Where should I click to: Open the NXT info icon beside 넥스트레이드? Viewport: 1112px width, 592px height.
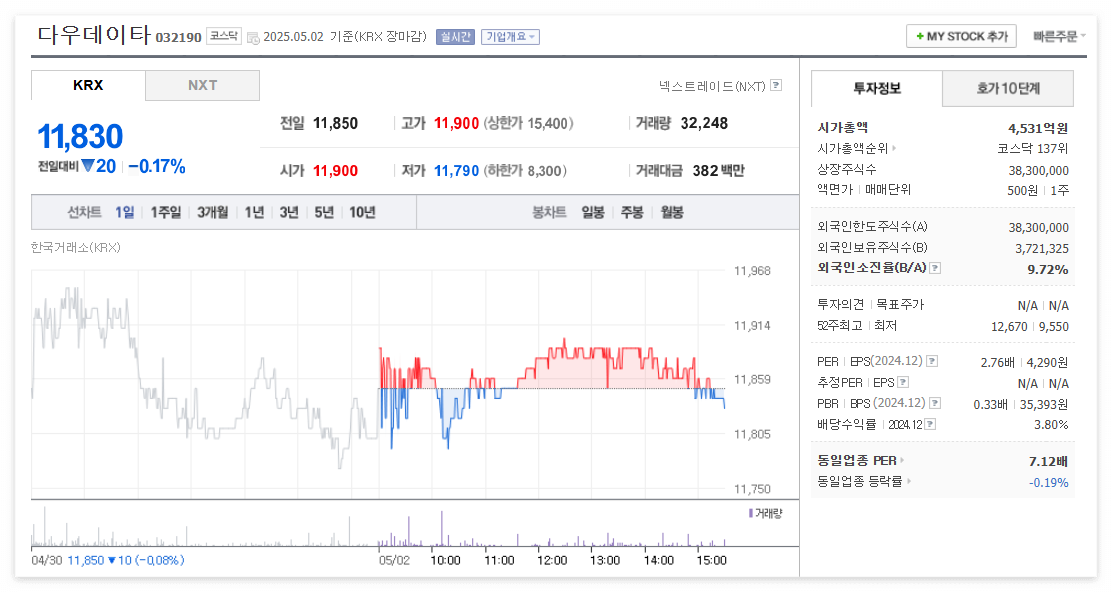pyautogui.click(x=776, y=85)
